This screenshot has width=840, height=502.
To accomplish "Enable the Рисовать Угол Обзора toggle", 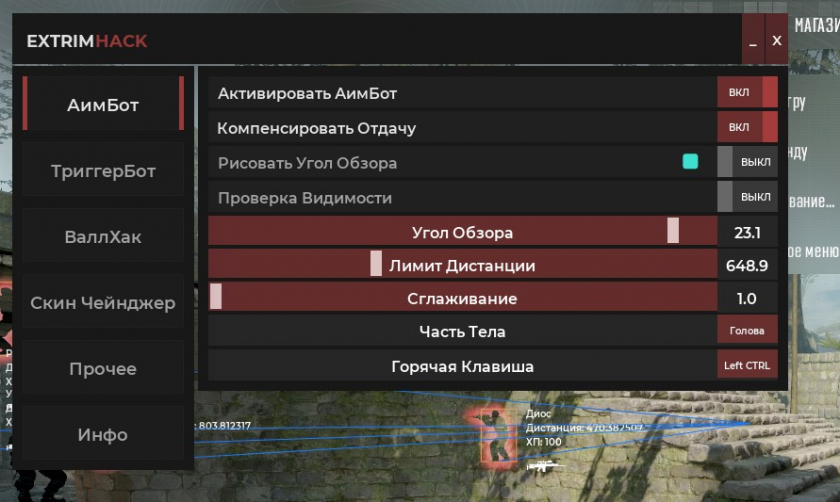I will click(747, 162).
